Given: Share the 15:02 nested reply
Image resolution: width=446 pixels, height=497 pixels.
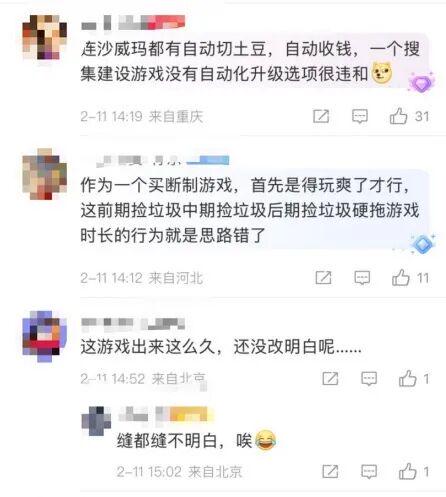Looking at the screenshot, I should [330, 472].
